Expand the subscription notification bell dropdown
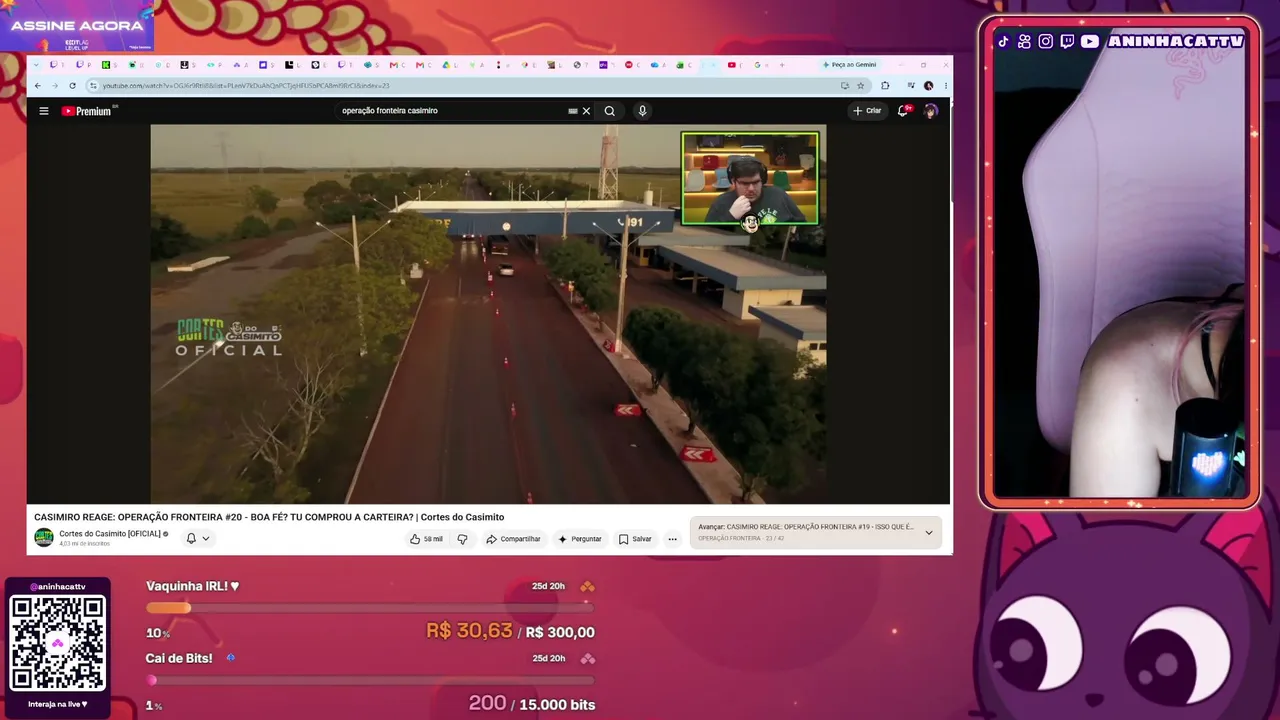 click(x=197, y=538)
